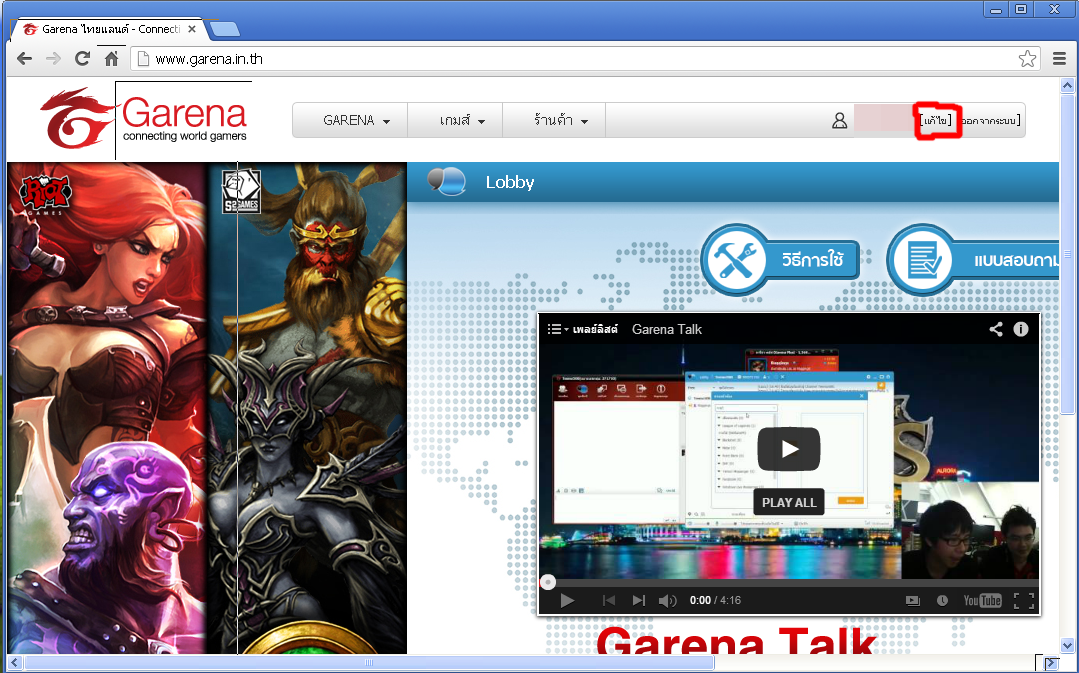
Task: Click the vertical scrollbar up arrow
Action: pyautogui.click(x=1067, y=86)
